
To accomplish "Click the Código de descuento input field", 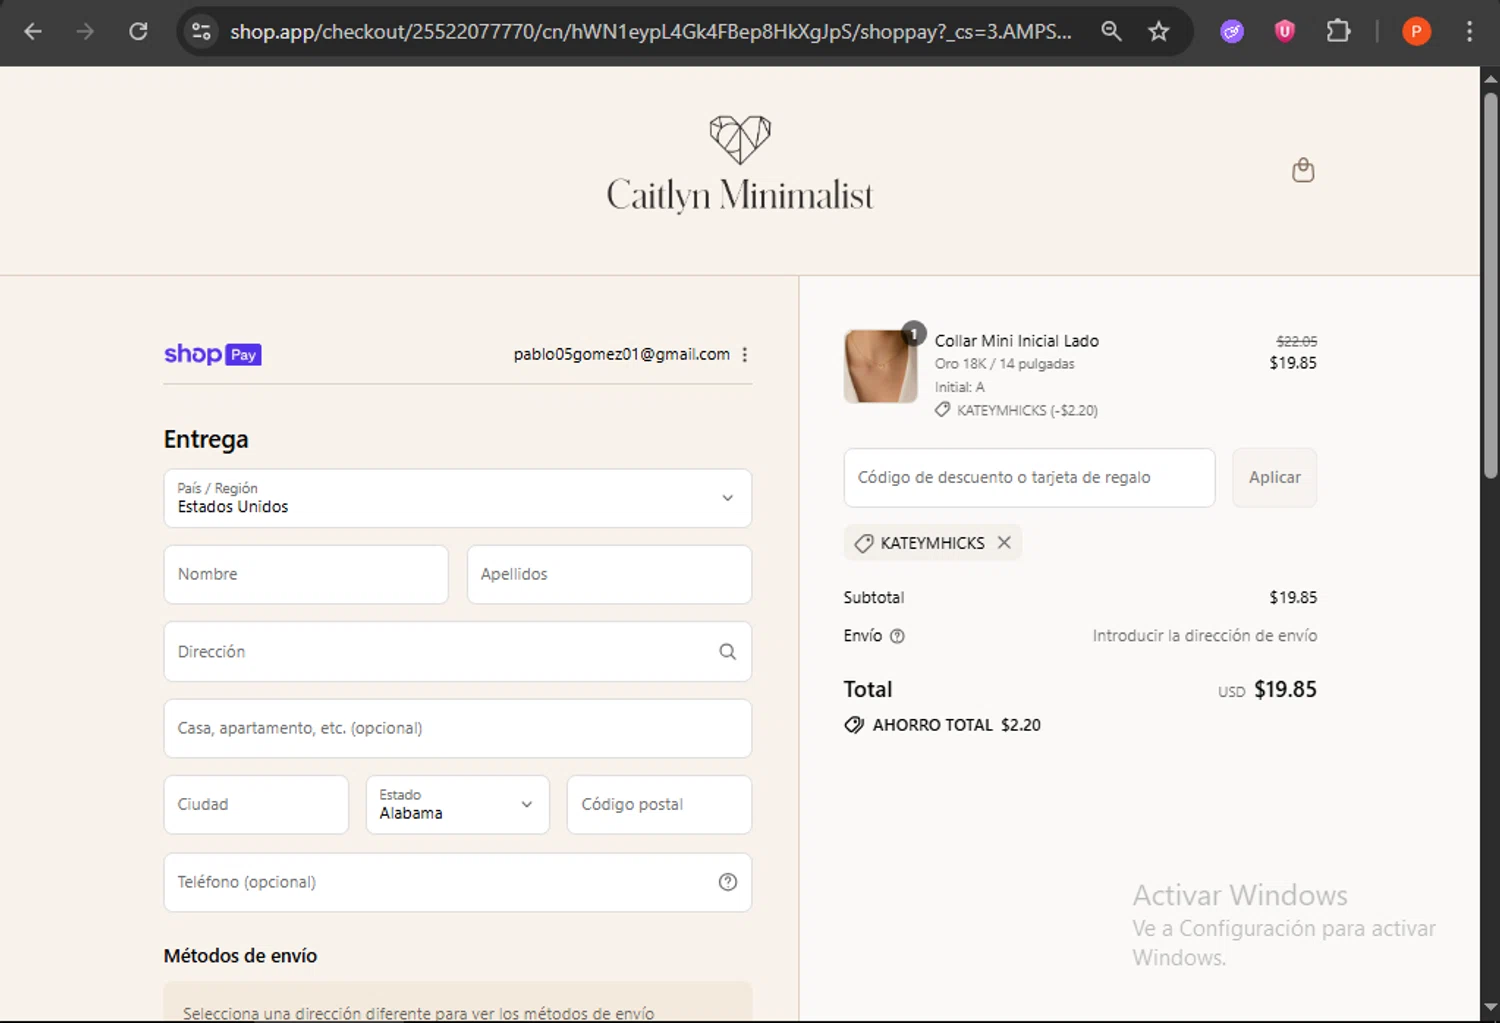I will click(x=1029, y=477).
